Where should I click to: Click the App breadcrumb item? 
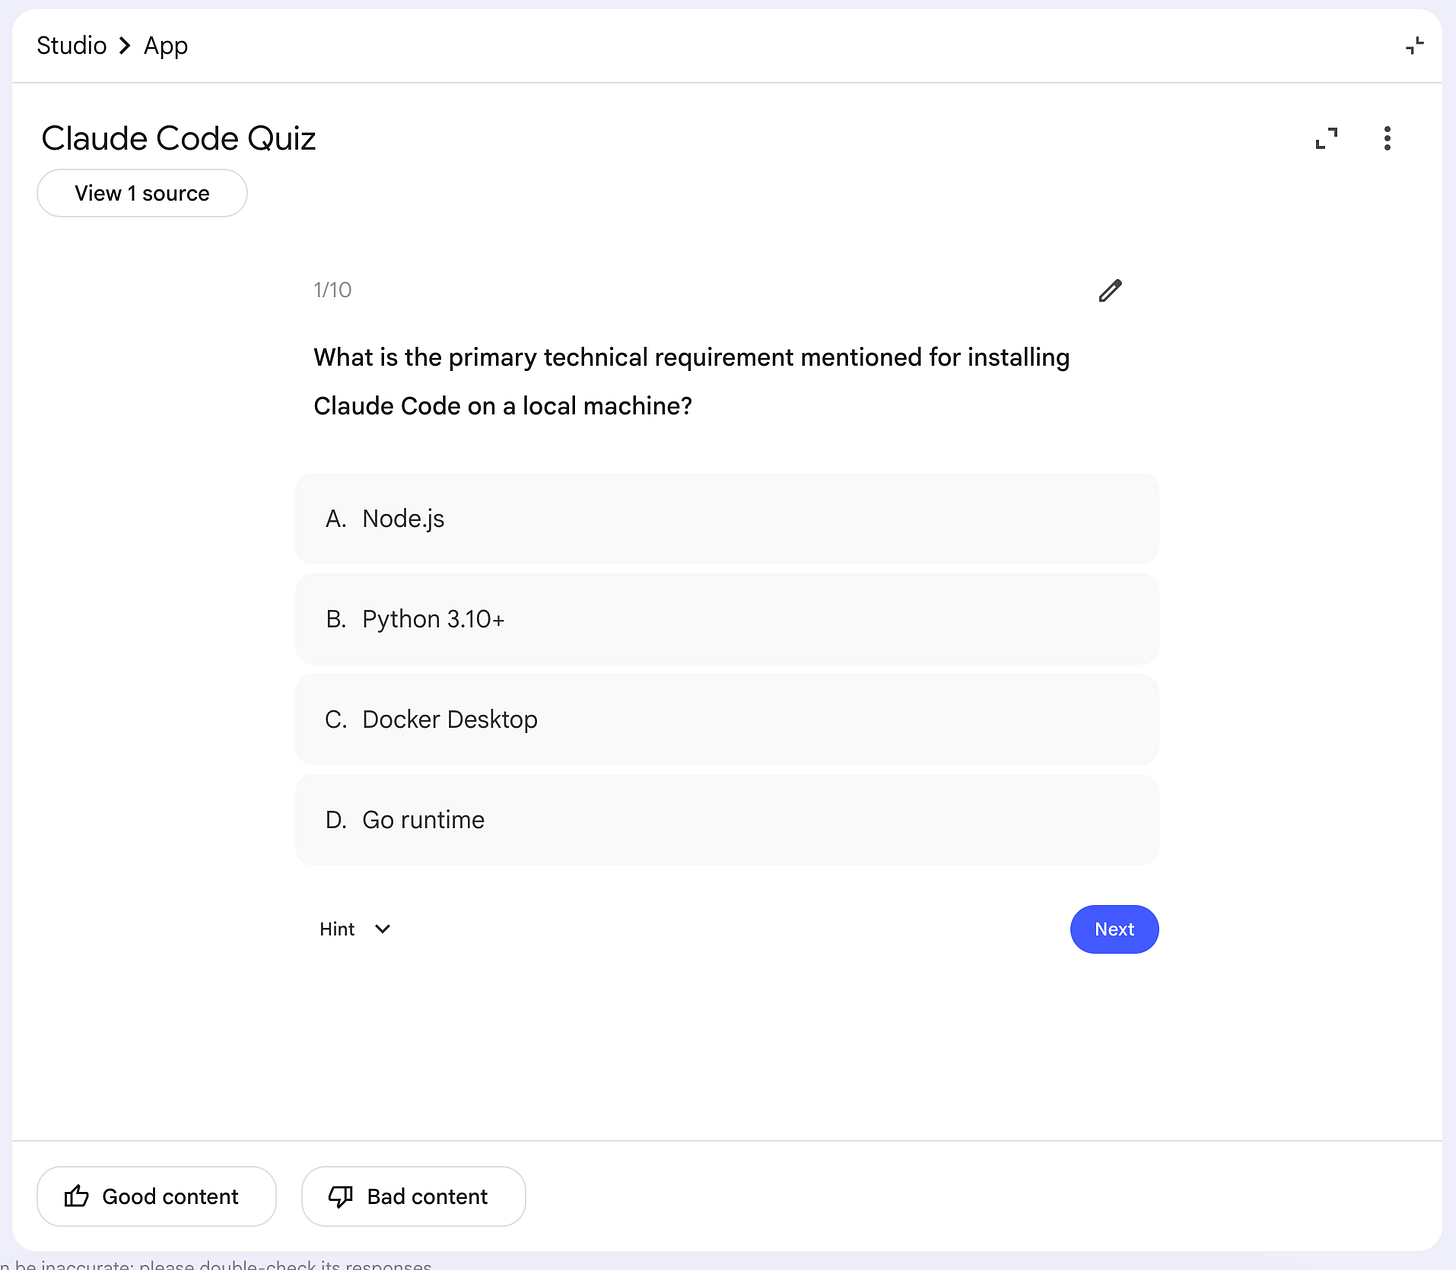tap(166, 46)
